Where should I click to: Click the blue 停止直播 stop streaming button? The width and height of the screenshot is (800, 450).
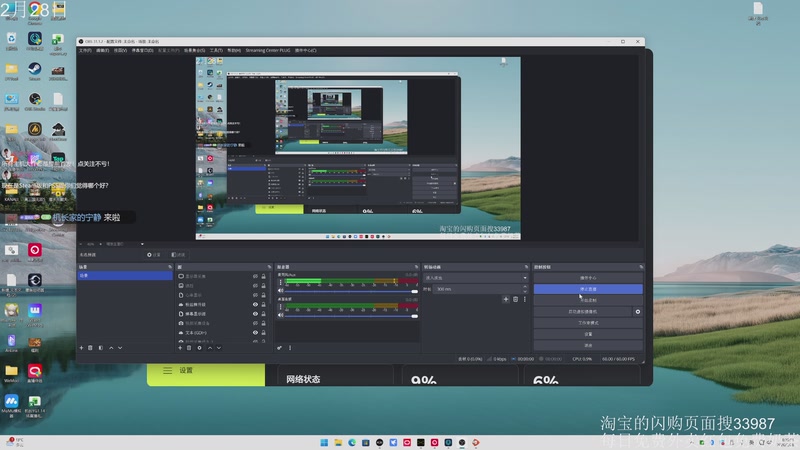tap(588, 289)
